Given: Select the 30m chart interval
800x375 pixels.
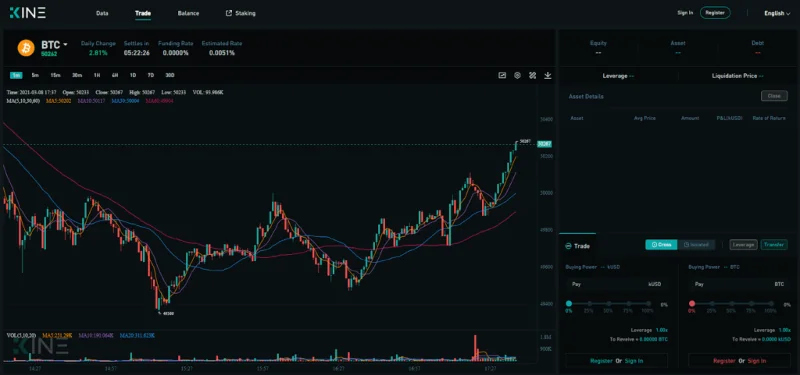Looking at the screenshot, I should click(x=77, y=75).
